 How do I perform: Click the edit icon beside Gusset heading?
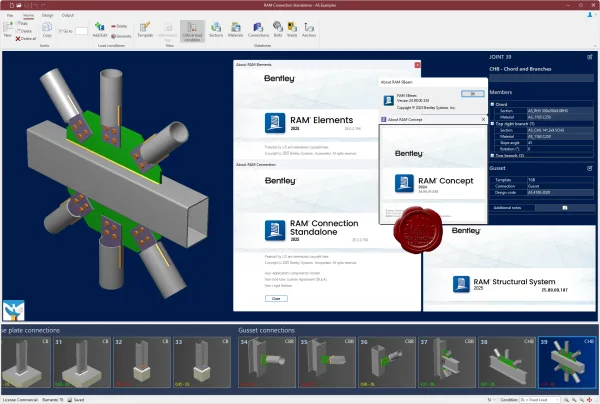coord(590,168)
